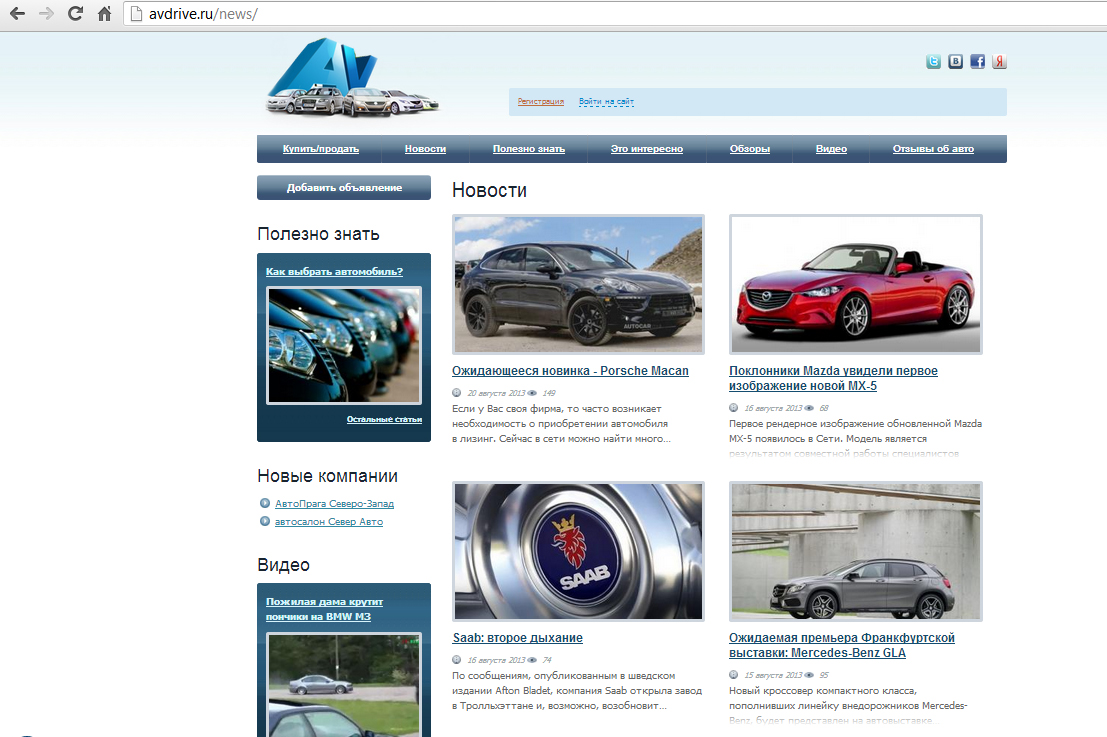Viewport: 1107px width, 737px height.
Task: Click views eye icon on Mercedes GLA article
Action: pyautogui.click(x=809, y=675)
